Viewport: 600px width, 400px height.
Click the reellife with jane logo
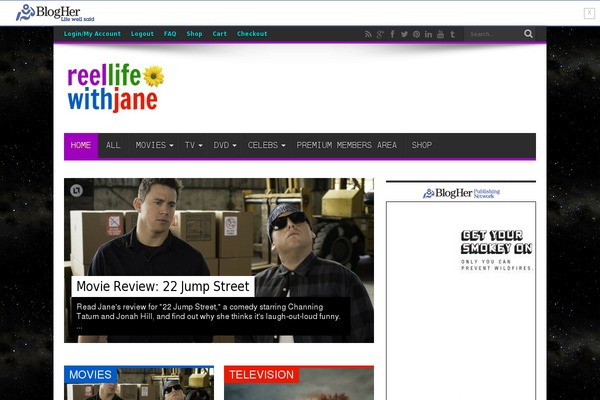click(x=116, y=88)
